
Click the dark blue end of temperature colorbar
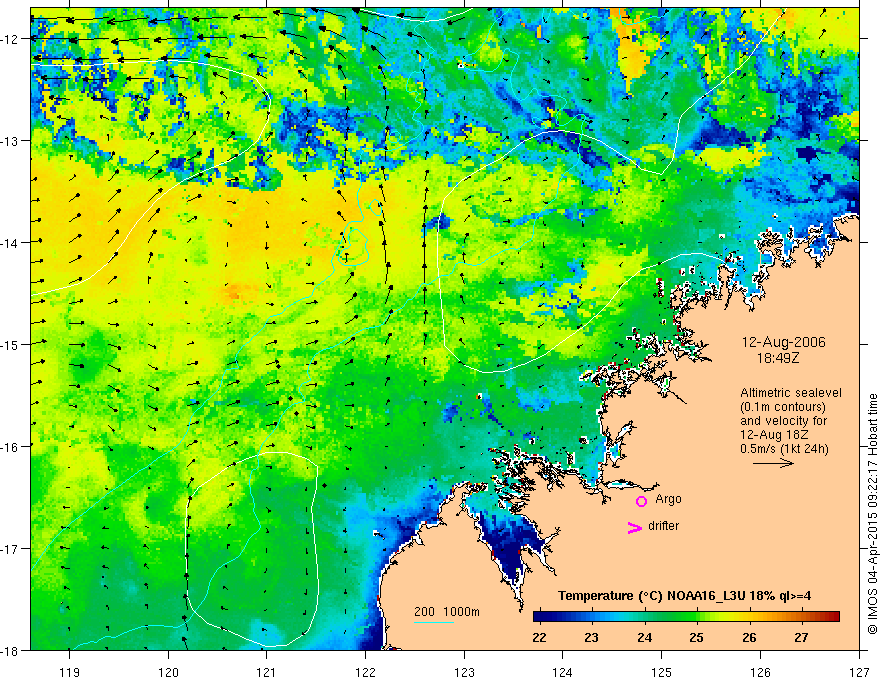tap(540, 617)
